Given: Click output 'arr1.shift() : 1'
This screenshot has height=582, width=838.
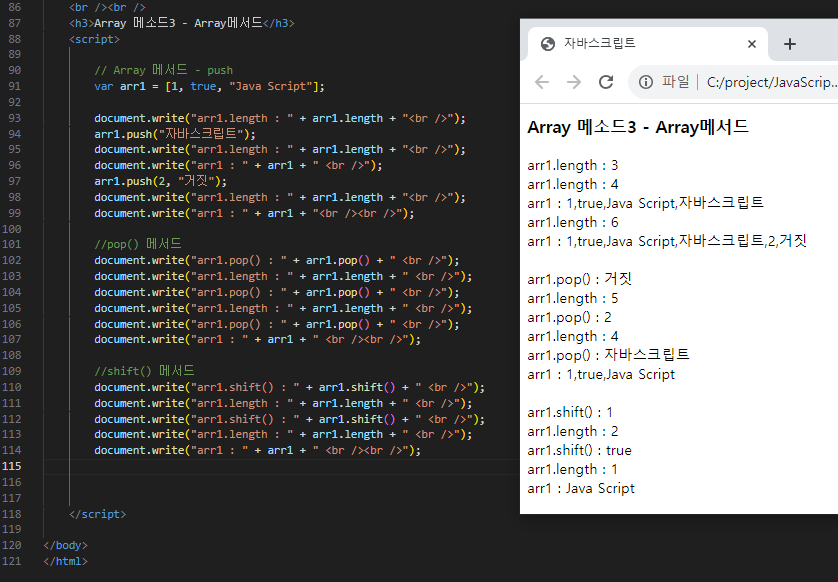Looking at the screenshot, I should (570, 413).
